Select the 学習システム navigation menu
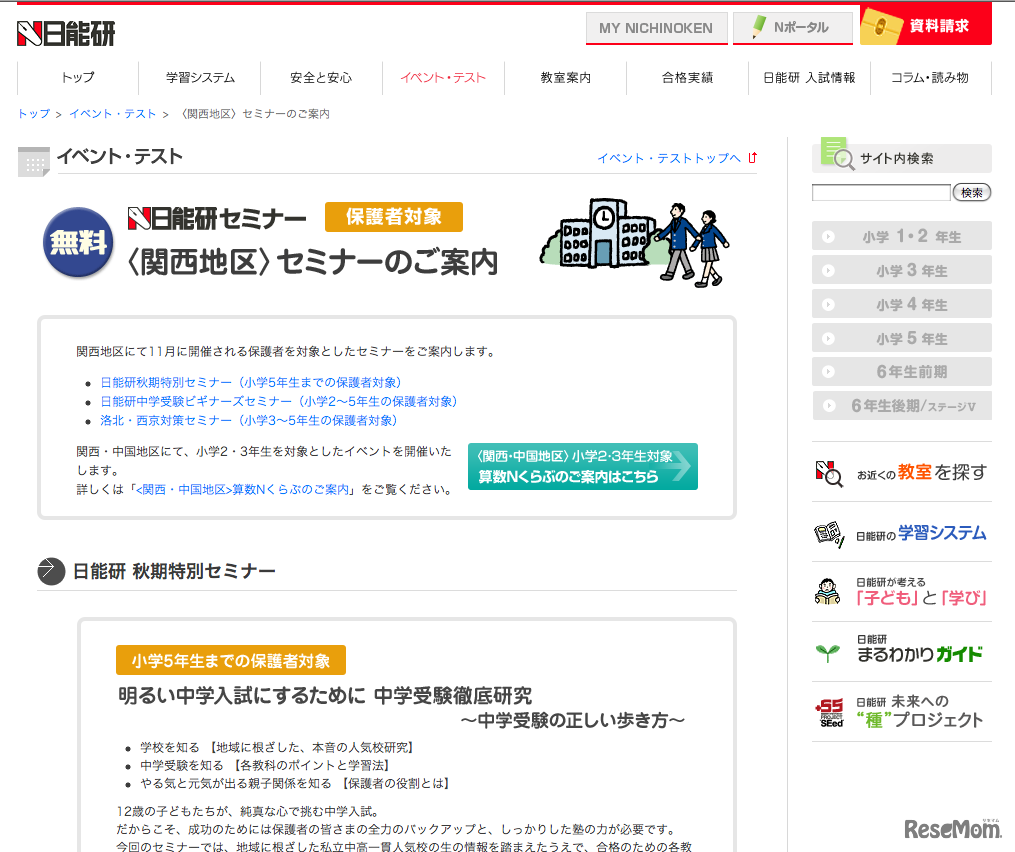This screenshot has height=852, width=1015. (x=200, y=78)
